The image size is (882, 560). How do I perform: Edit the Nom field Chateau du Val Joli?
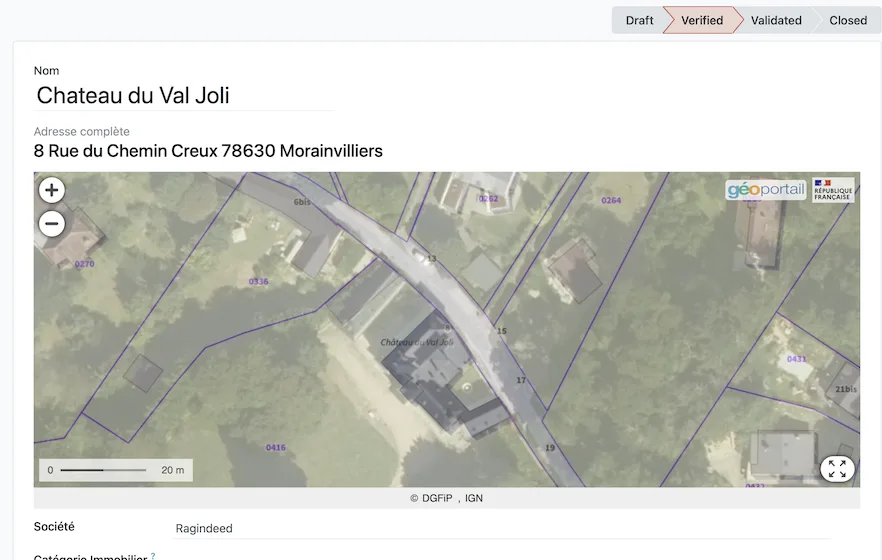pos(184,96)
